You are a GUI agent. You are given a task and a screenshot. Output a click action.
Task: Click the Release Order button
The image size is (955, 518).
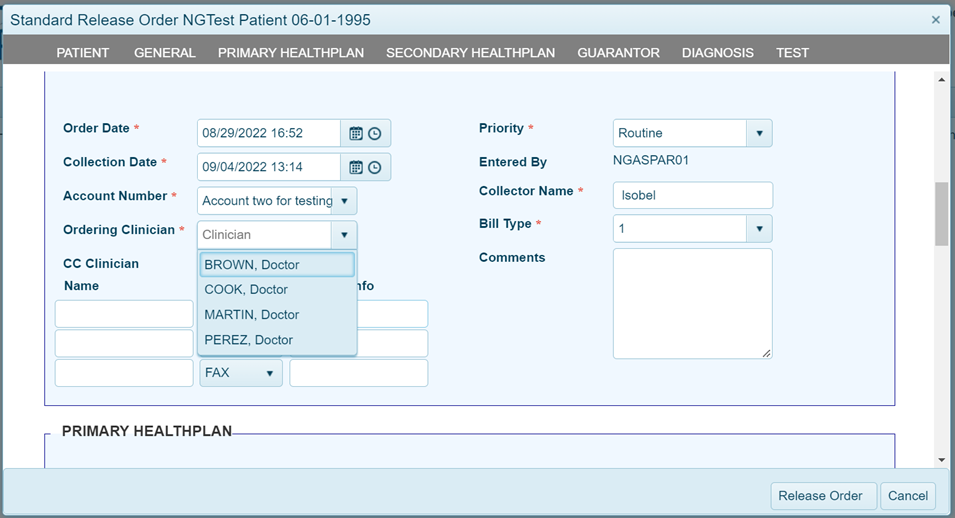pyautogui.click(x=823, y=496)
